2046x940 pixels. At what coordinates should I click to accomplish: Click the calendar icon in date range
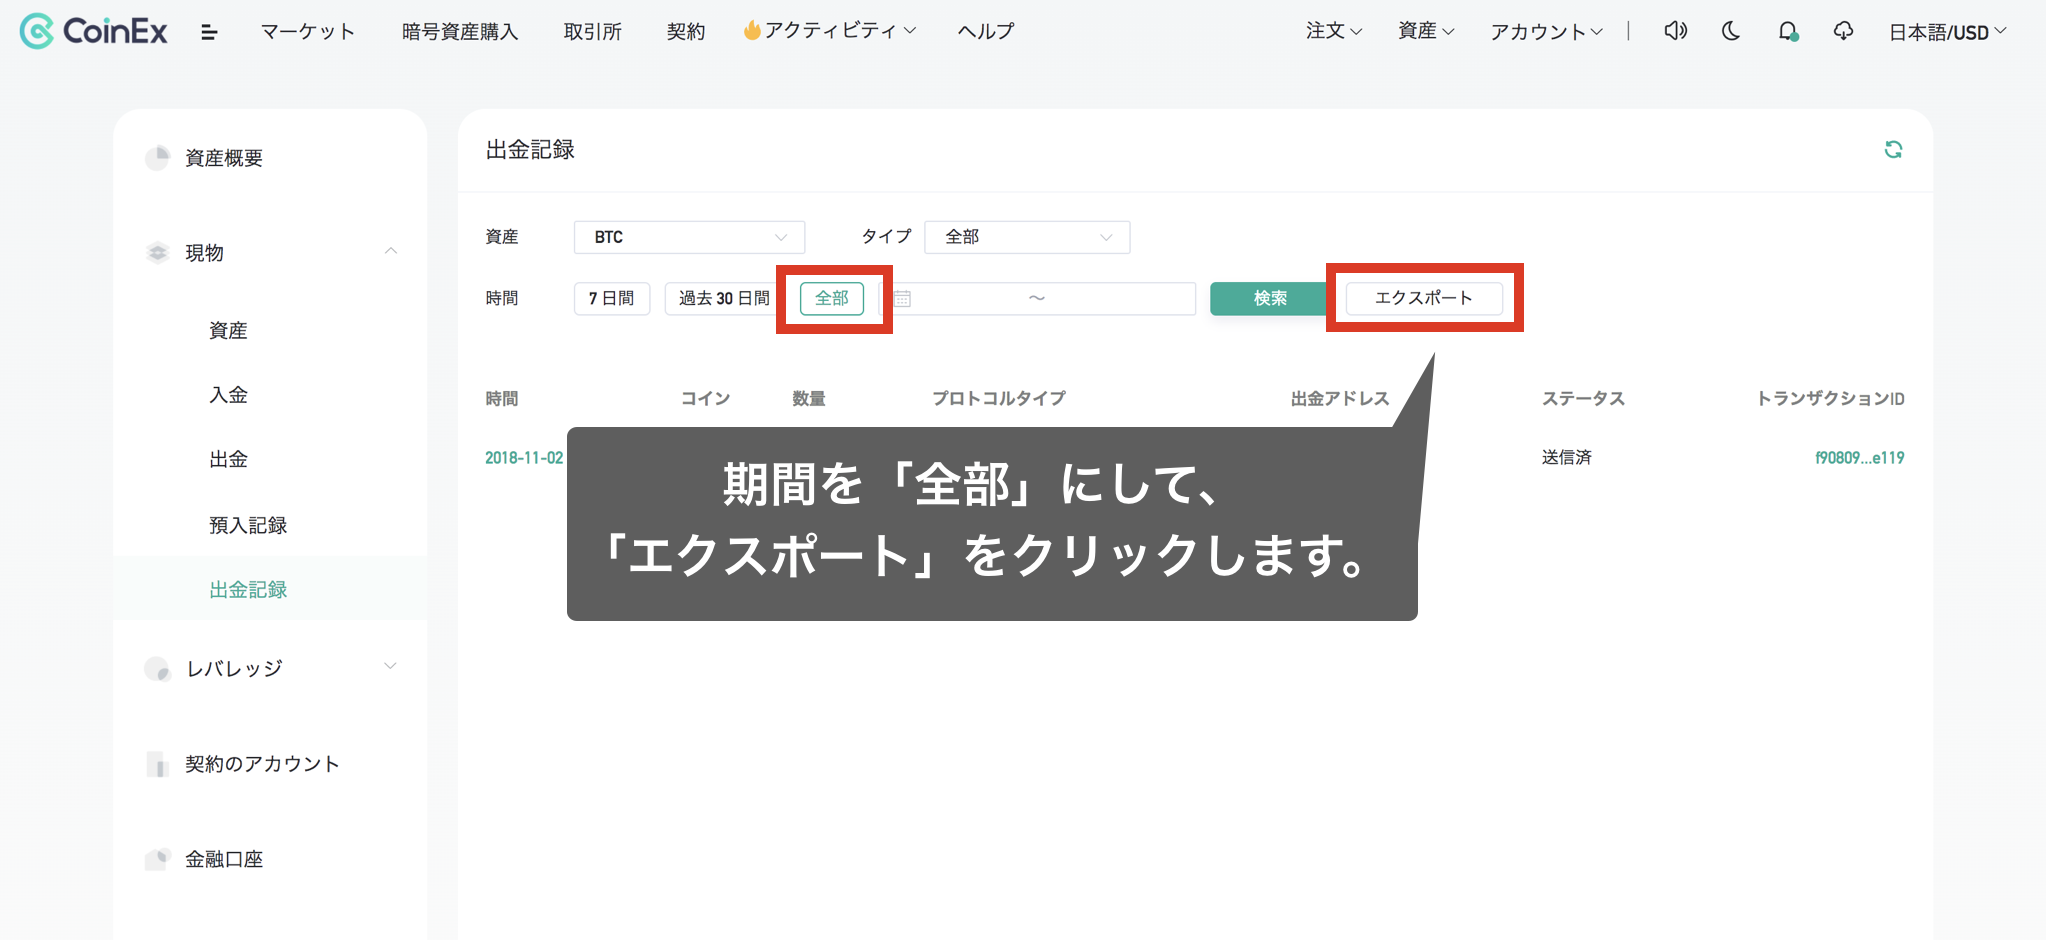point(902,298)
